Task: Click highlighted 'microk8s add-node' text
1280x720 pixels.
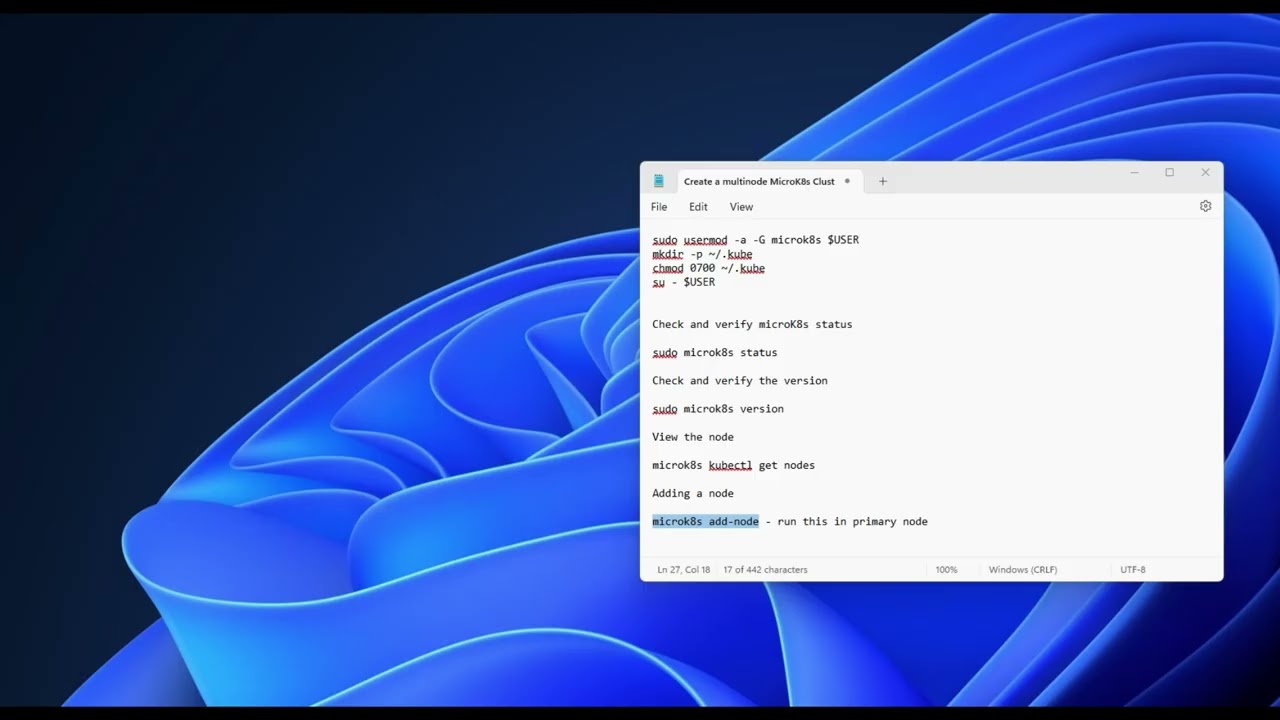Action: pos(705,521)
